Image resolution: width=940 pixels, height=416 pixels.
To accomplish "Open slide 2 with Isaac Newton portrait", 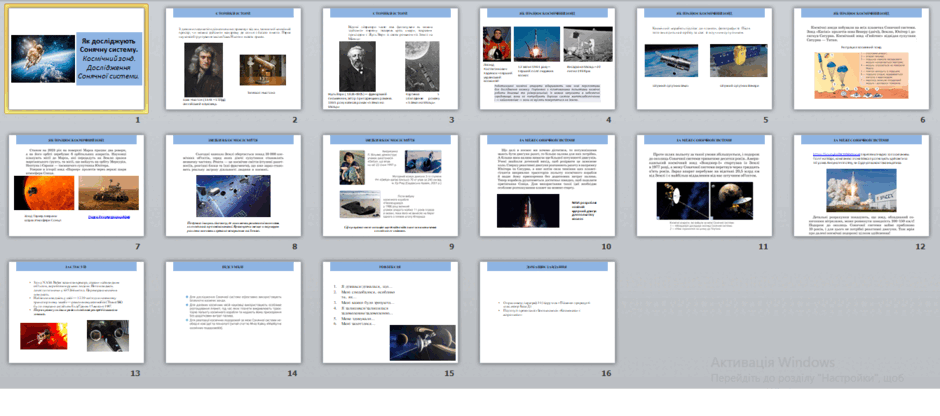I will click(233, 59).
